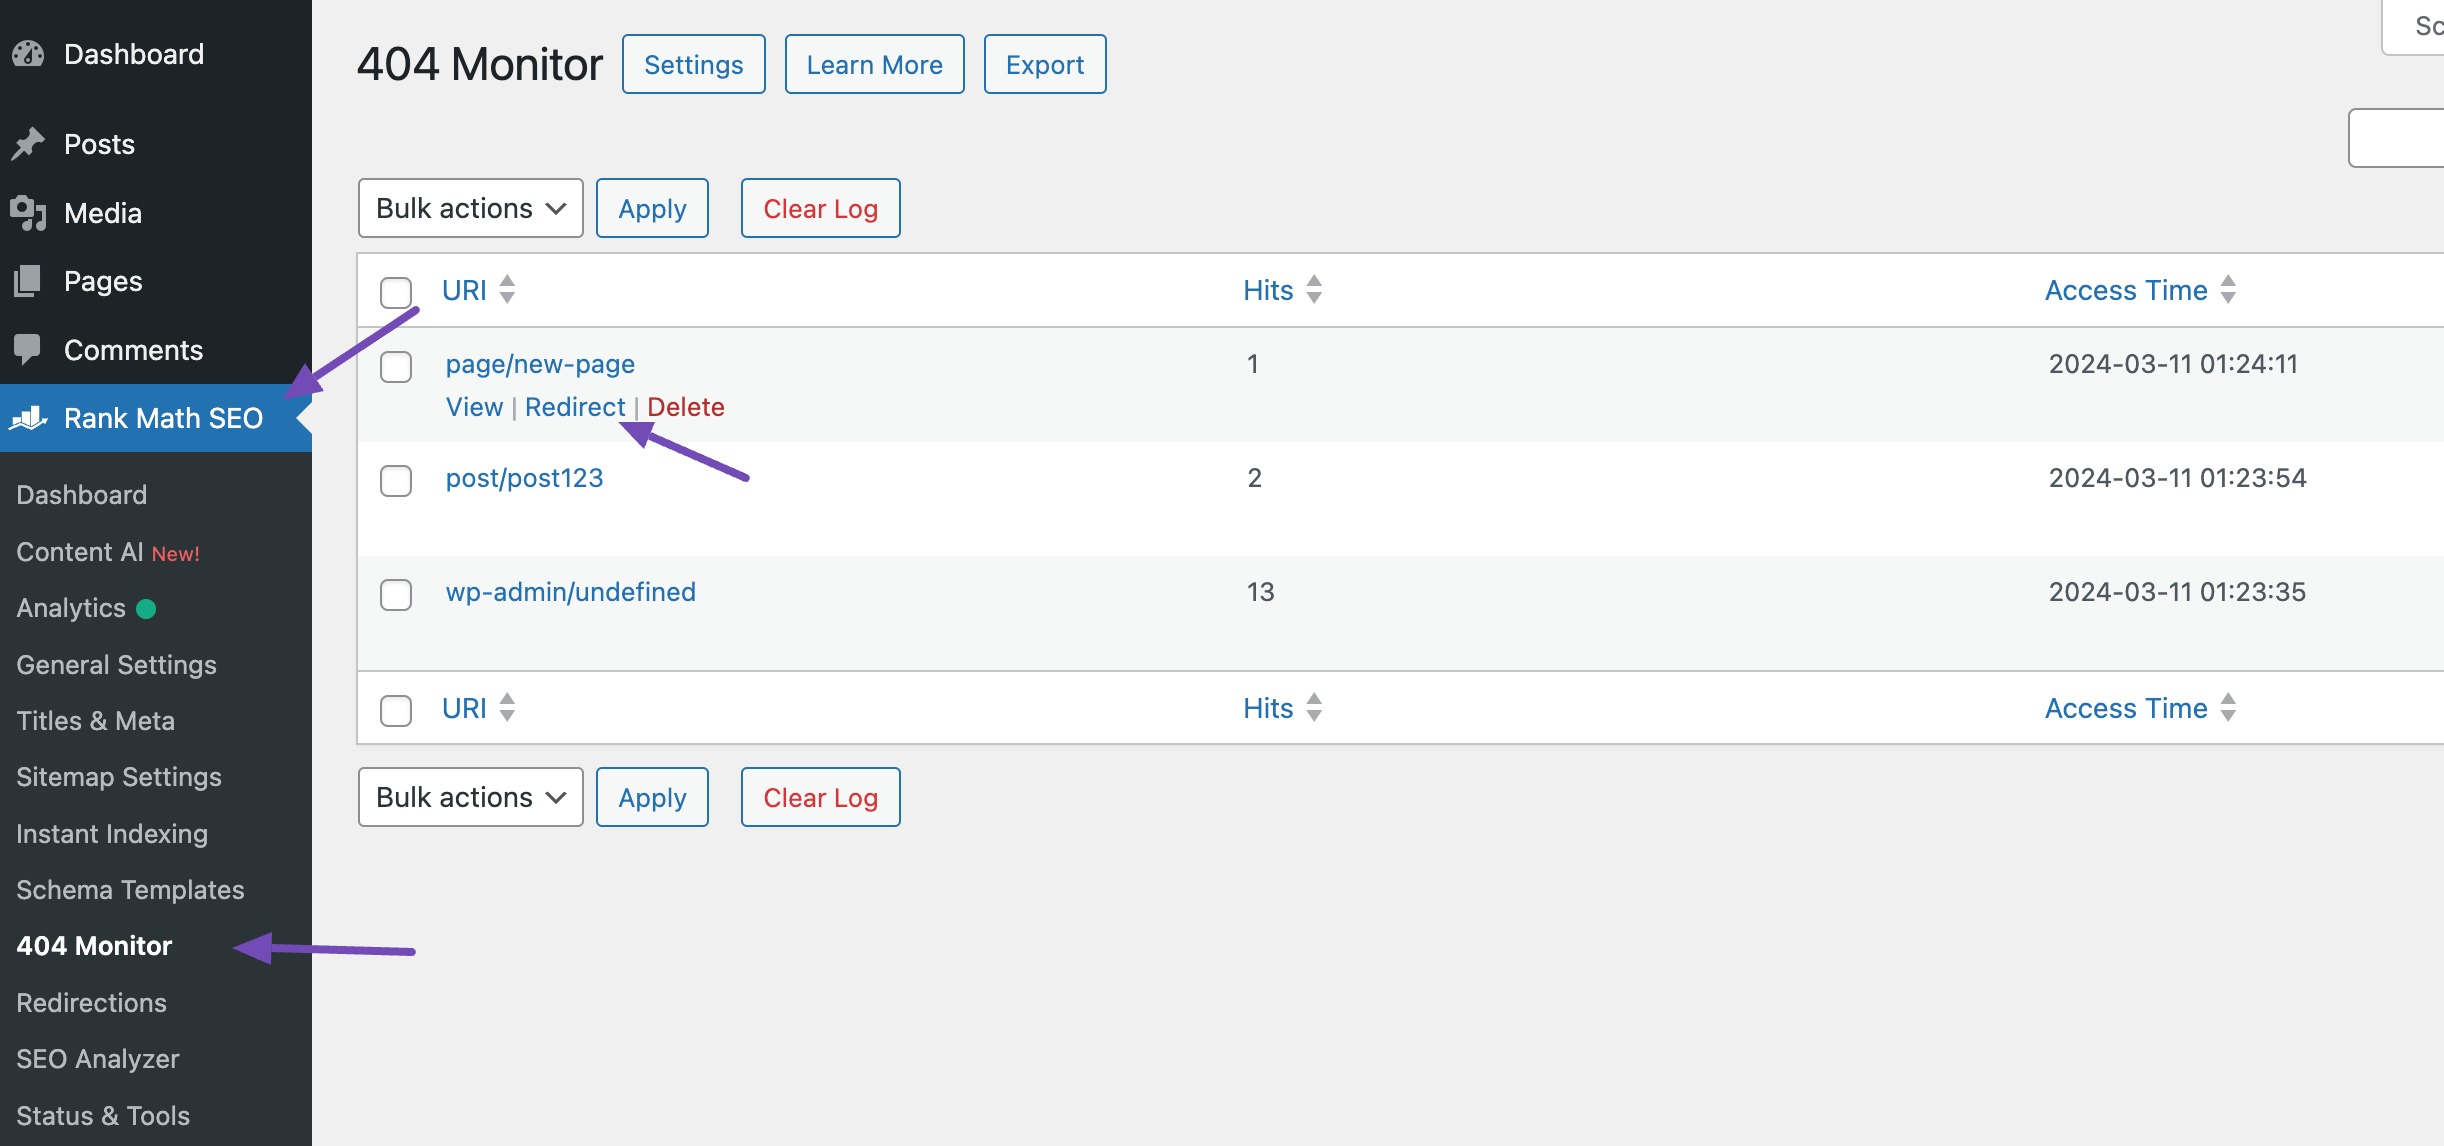2444x1146 pixels.
Task: Click the Rank Math SEO chart icon
Action: point(28,418)
